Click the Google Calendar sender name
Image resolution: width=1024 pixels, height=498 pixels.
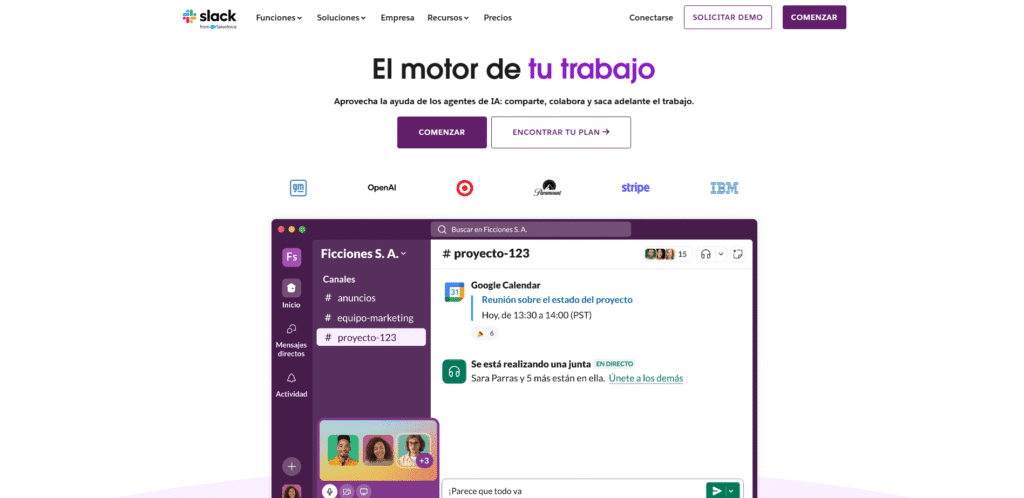tap(505, 285)
